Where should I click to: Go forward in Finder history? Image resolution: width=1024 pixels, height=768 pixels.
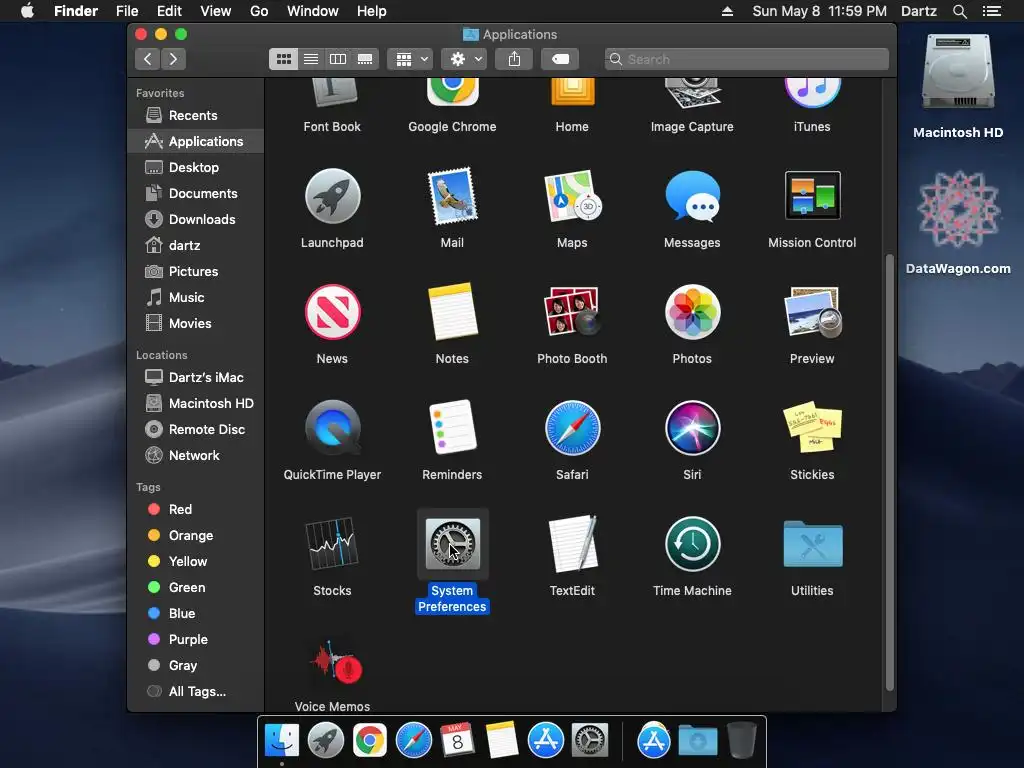(x=173, y=59)
